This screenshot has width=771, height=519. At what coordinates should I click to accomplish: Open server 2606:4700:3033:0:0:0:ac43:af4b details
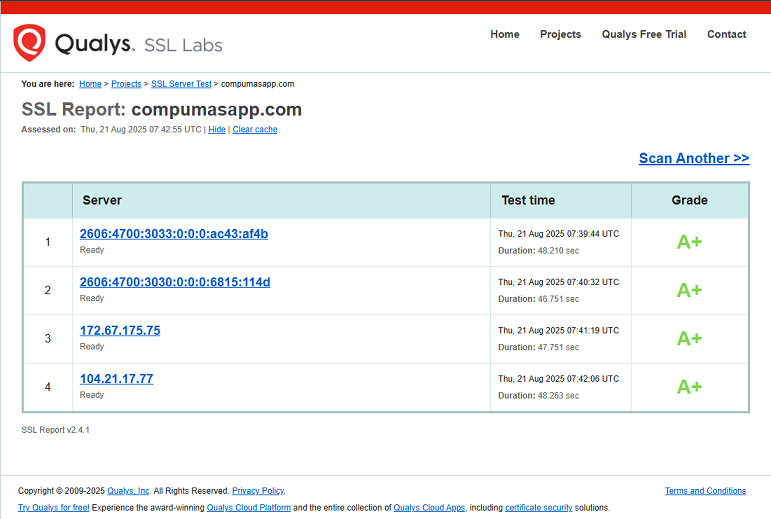tap(174, 234)
